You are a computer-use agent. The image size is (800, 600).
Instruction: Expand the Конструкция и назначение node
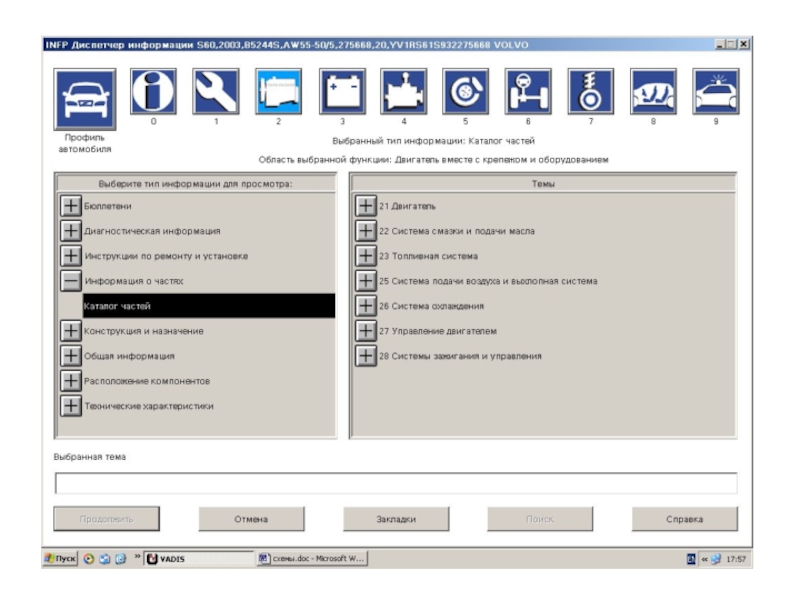(71, 331)
